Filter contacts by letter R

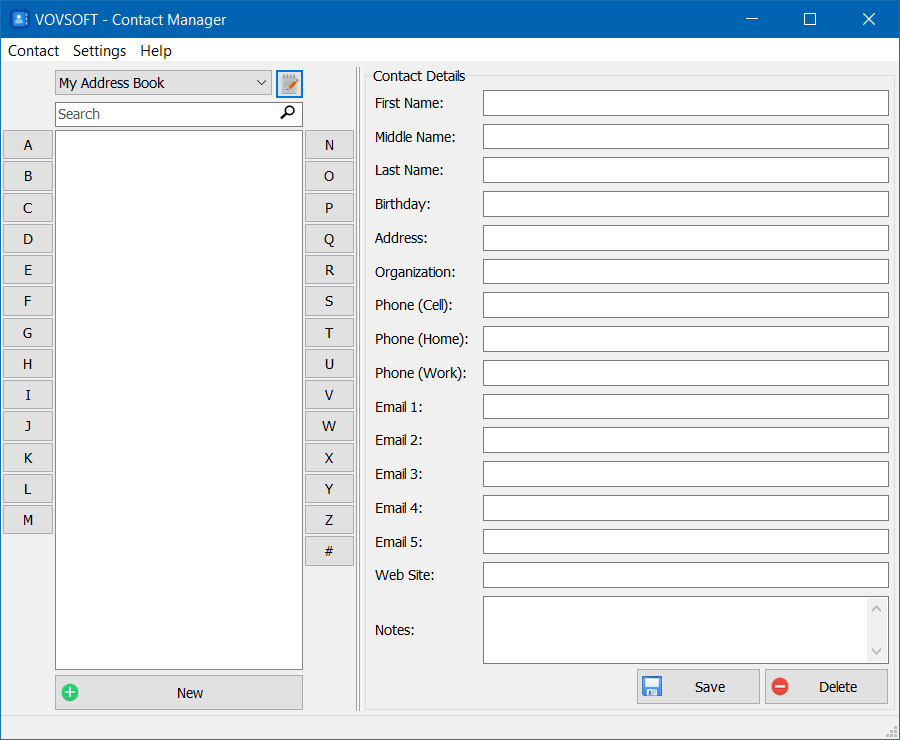tap(329, 270)
